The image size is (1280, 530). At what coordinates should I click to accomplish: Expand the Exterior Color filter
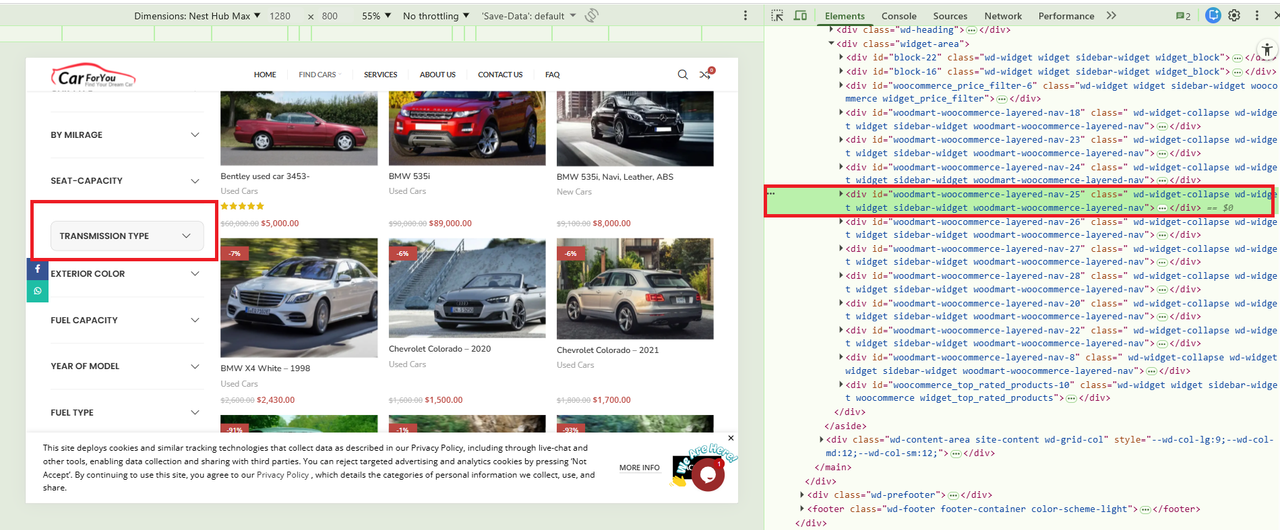click(127, 273)
